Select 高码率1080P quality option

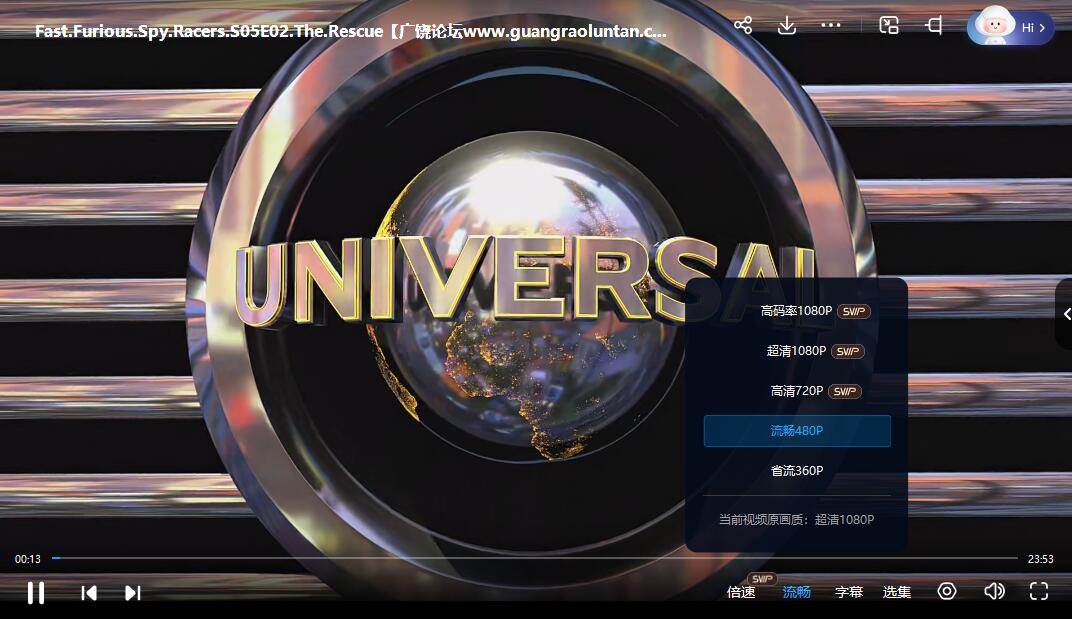point(796,311)
